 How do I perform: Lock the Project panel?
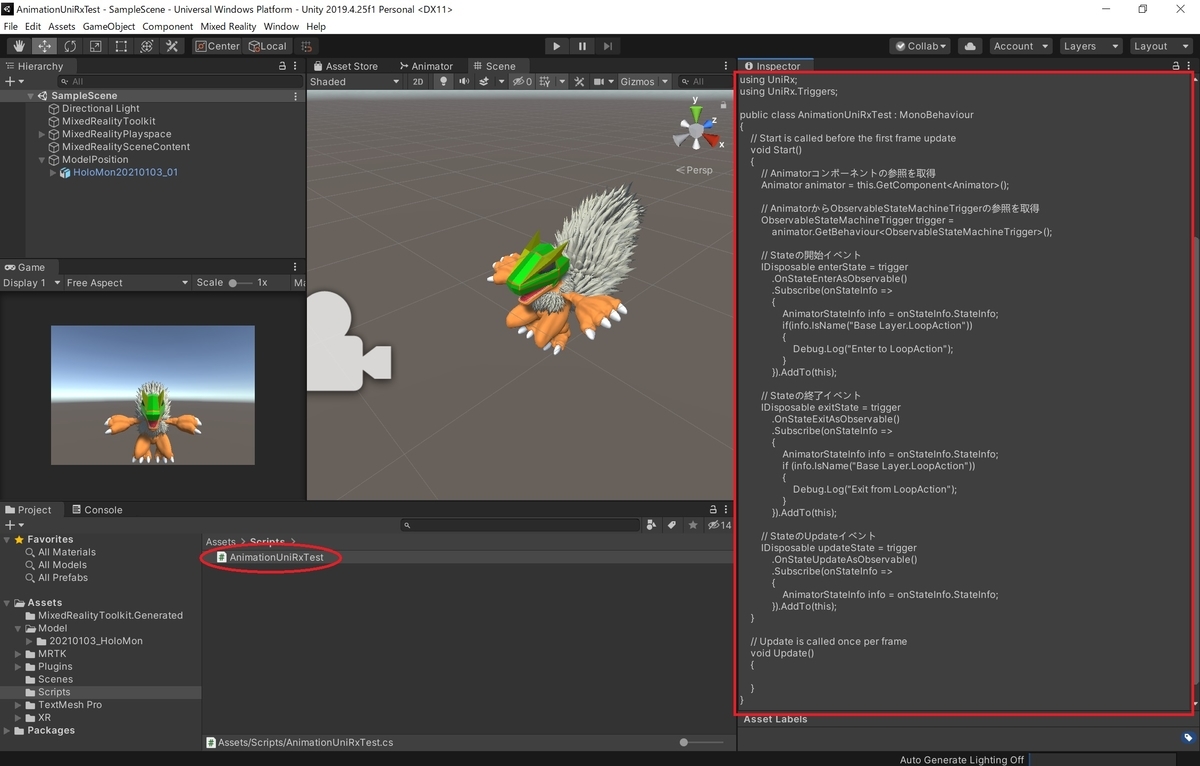pyautogui.click(x=713, y=509)
